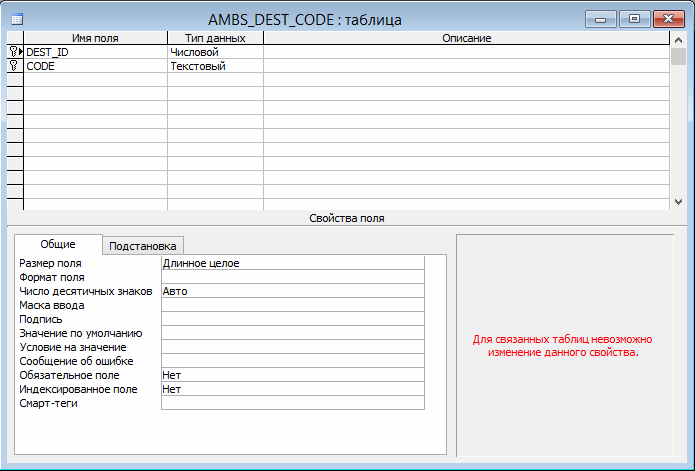695x471 pixels.
Task: Select the CODE row via its key selector
Action: 15,66
